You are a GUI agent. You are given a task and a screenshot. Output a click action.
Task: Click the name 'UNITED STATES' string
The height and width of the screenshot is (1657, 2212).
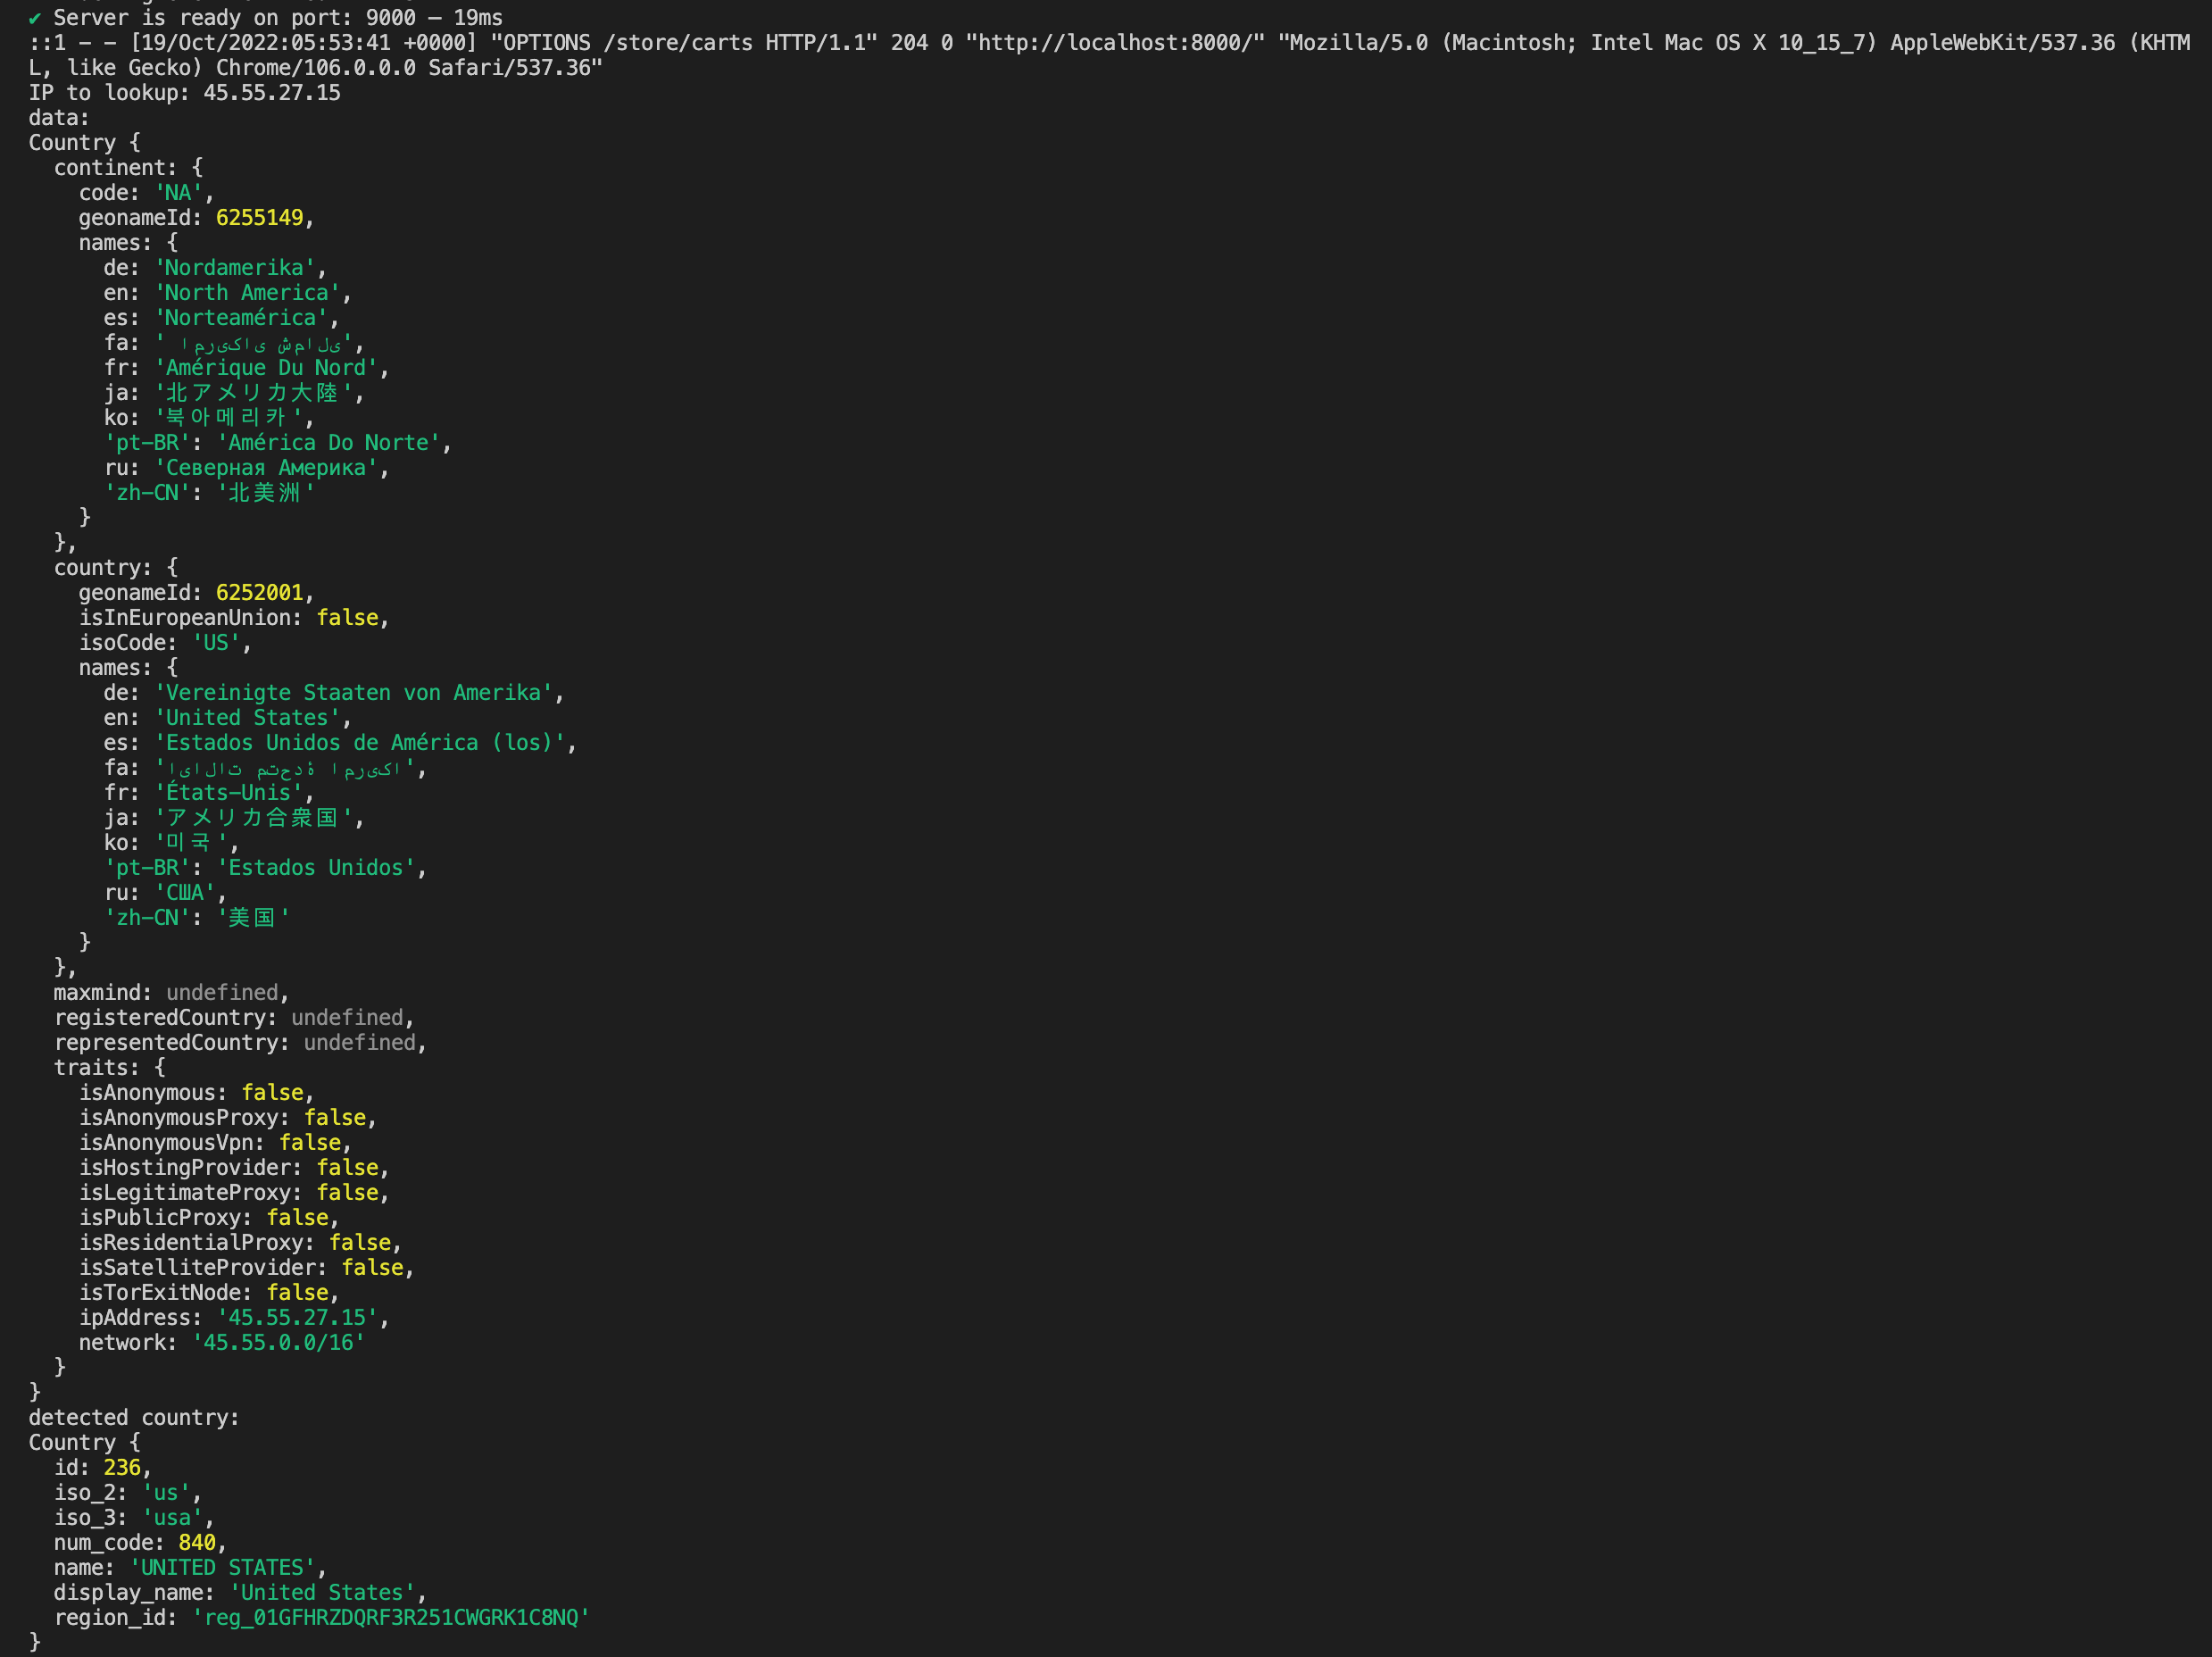222,1568
